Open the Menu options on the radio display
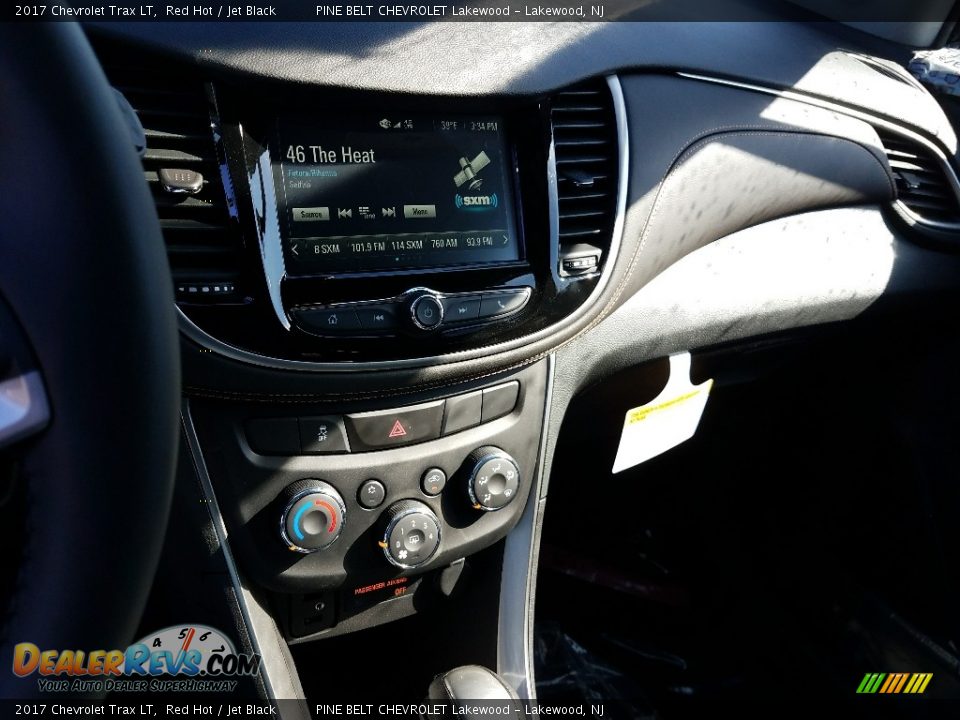The image size is (960, 720). (420, 212)
